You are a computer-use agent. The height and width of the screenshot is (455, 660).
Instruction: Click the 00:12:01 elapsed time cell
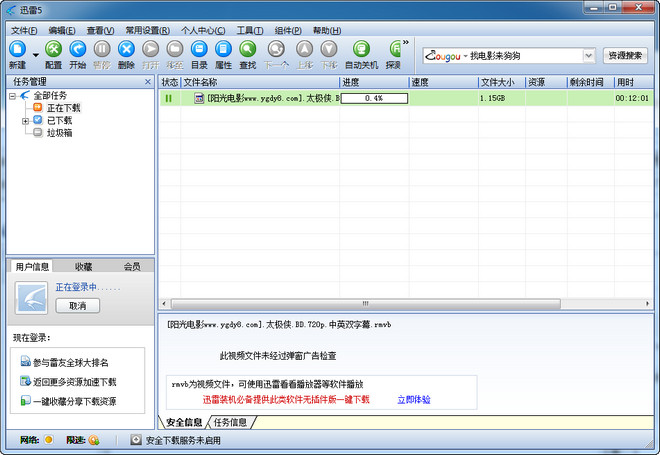(632, 98)
